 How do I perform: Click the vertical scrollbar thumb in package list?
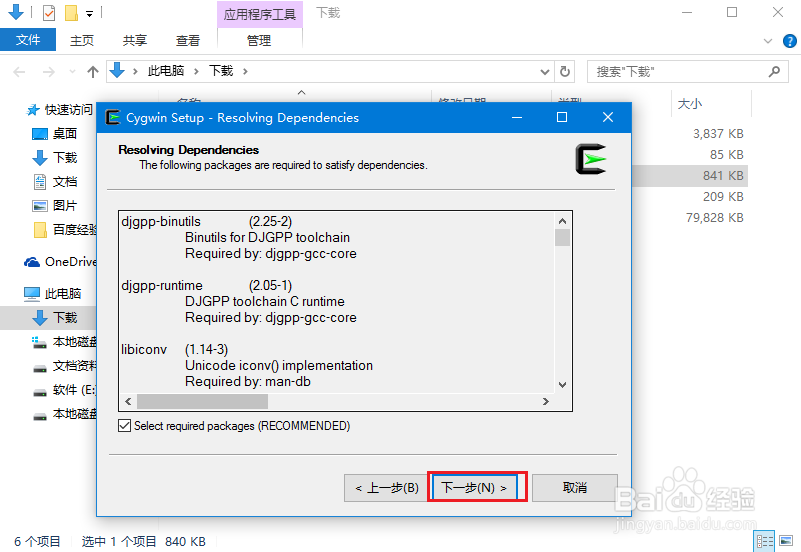click(562, 237)
